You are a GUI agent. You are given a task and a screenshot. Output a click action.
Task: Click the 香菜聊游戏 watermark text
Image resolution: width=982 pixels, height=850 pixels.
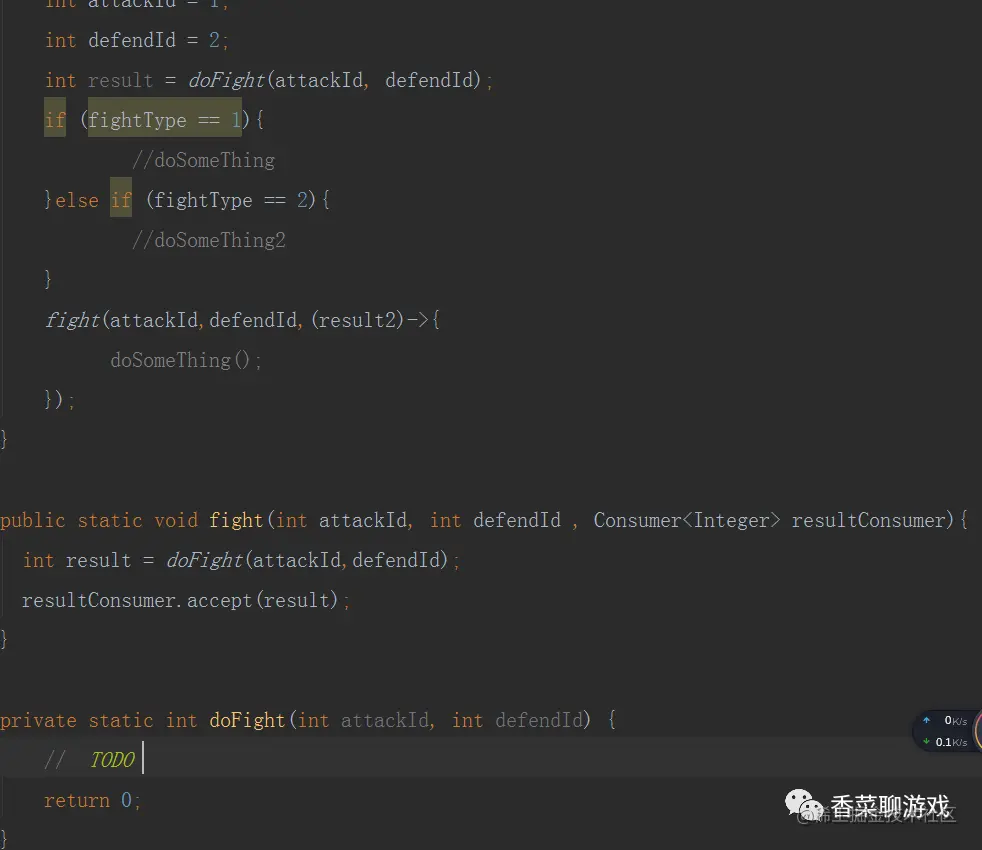click(890, 806)
